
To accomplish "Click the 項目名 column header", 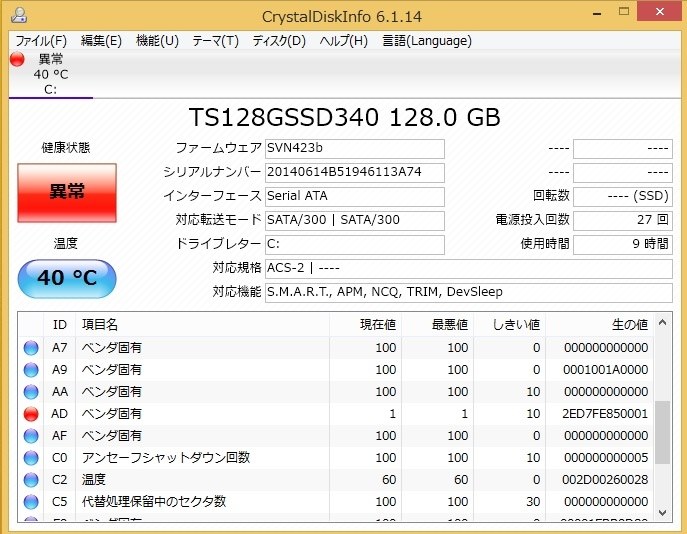I will (202, 325).
